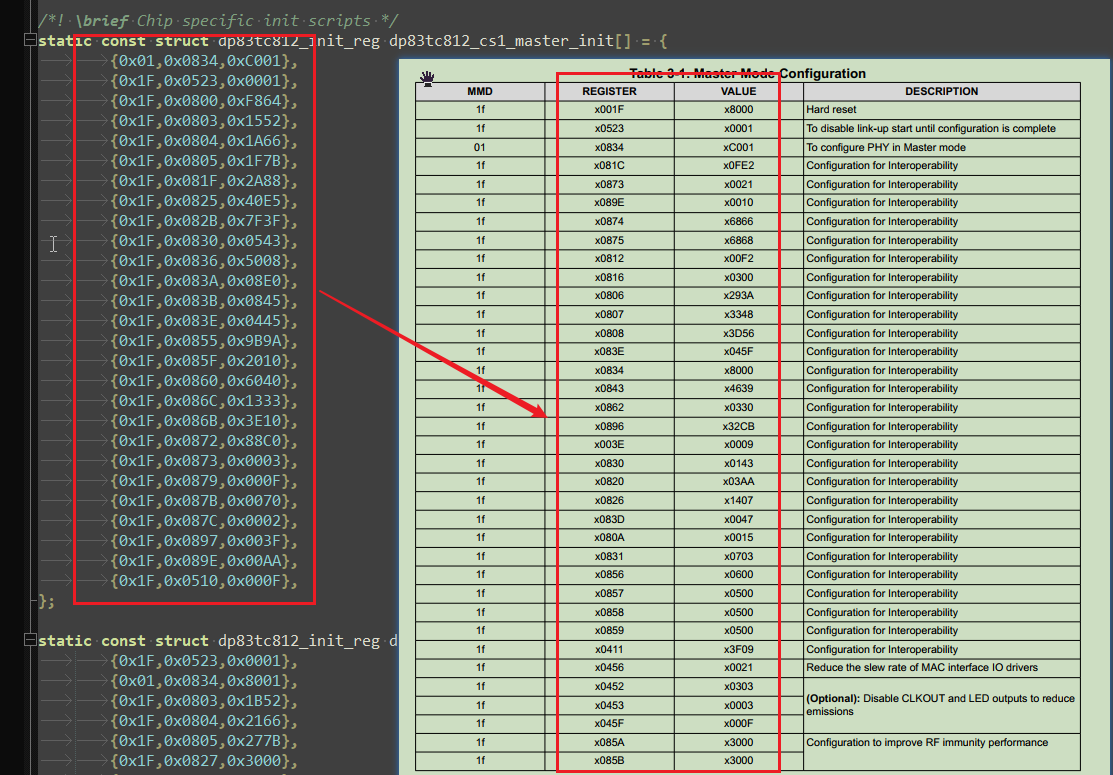1113x775 pixels.
Task: Click register cell x0843
Action: [x=609, y=388]
